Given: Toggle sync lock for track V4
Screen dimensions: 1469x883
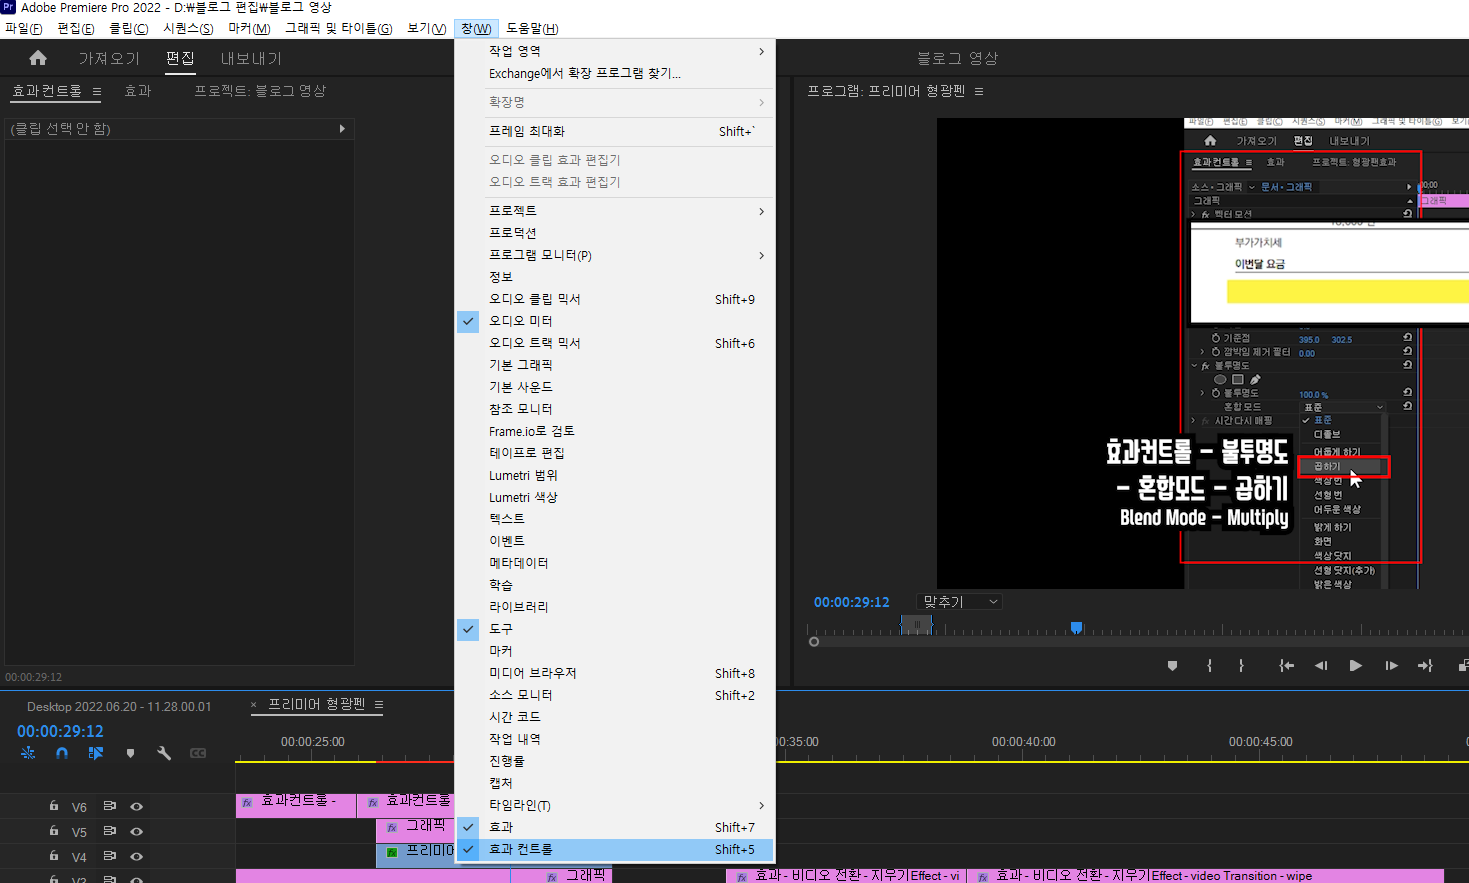Looking at the screenshot, I should (110, 856).
